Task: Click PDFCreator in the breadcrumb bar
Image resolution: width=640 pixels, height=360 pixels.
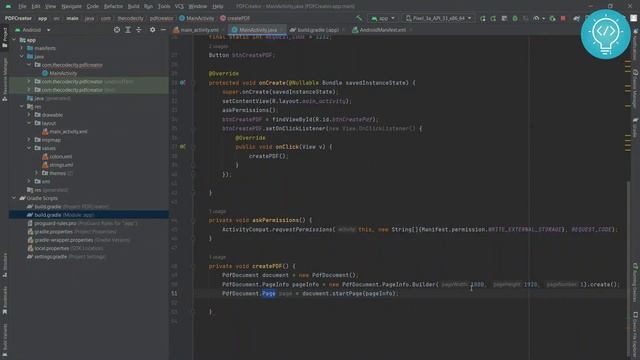Action: tap(18, 18)
